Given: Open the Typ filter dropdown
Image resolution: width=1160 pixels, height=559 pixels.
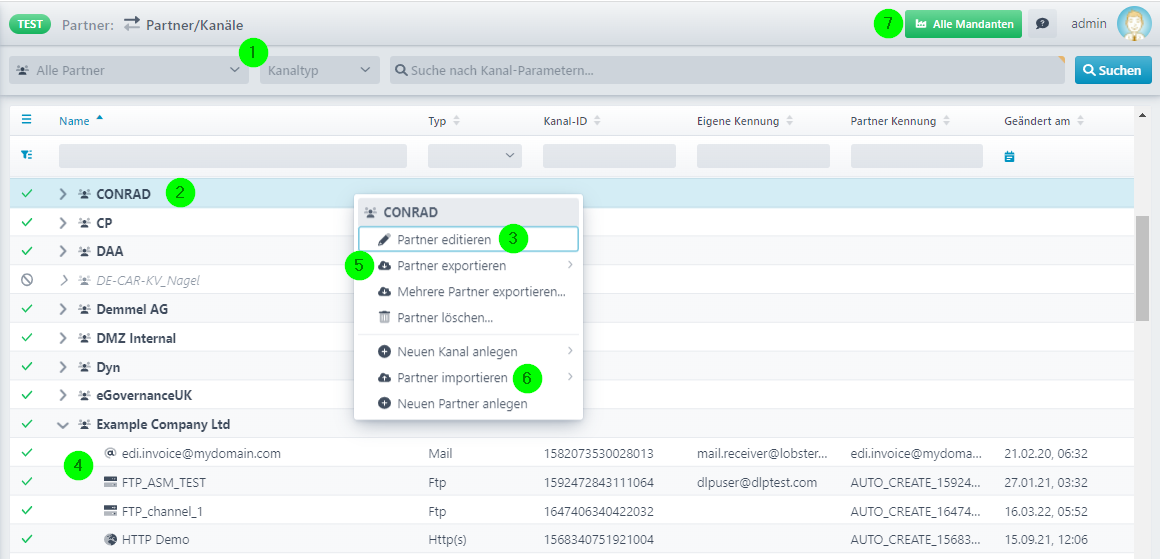Looking at the screenshot, I should 475,155.
